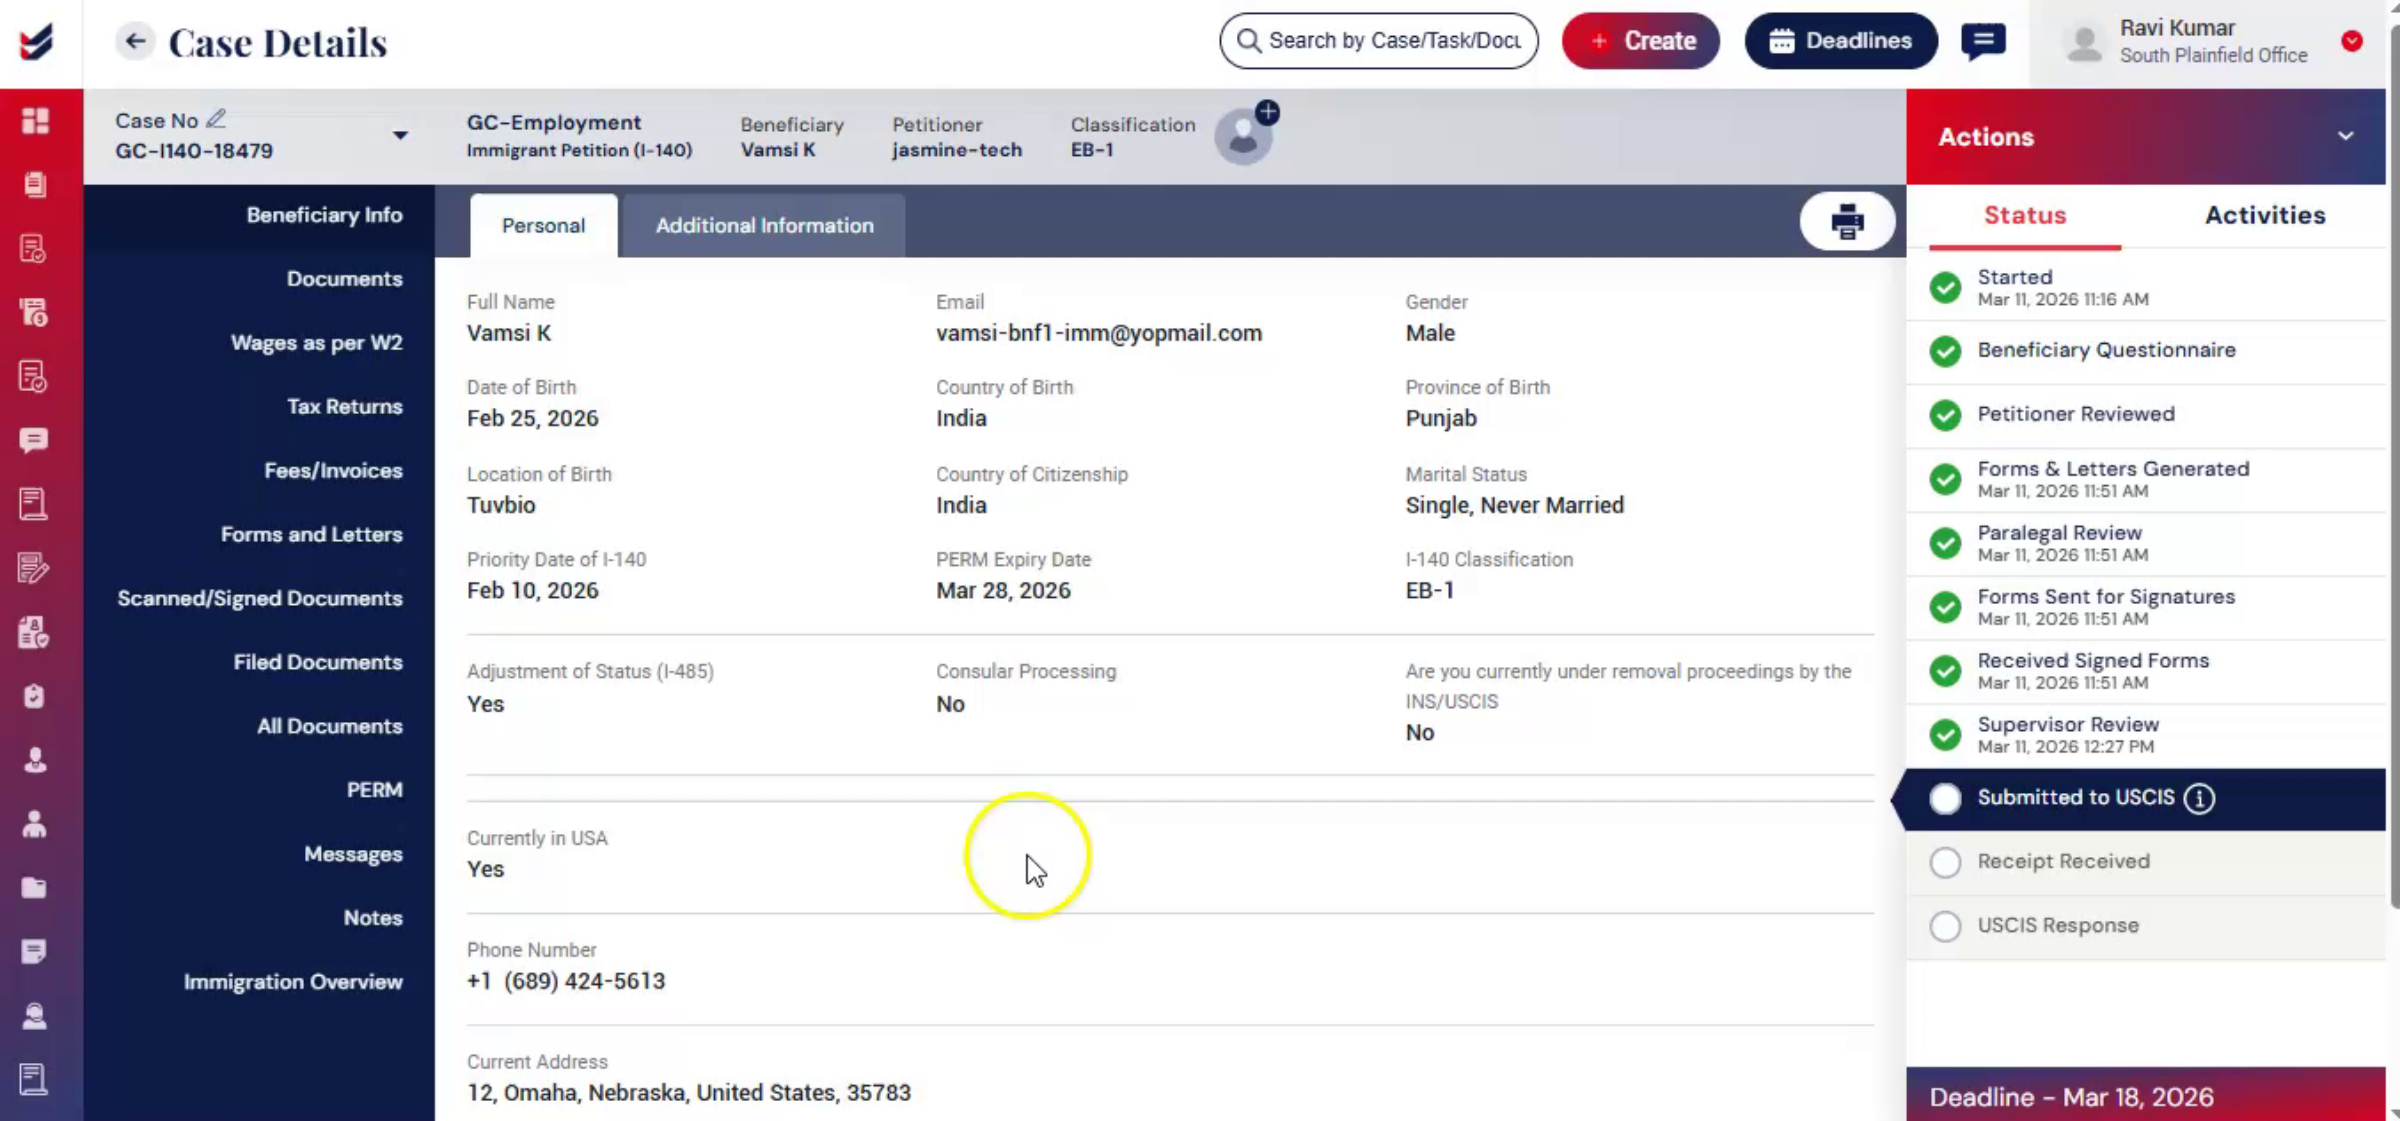This screenshot has width=2400, height=1121.
Task: Click green check for Forms & Letters Generated
Action: point(1945,479)
